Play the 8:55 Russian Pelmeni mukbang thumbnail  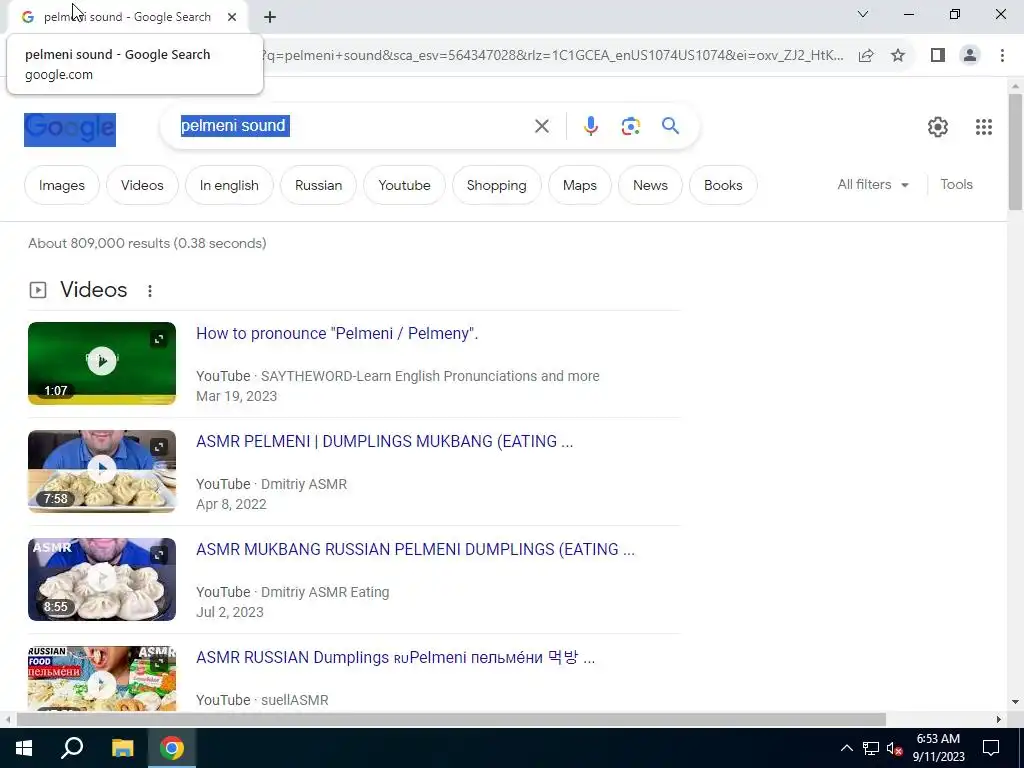[102, 579]
